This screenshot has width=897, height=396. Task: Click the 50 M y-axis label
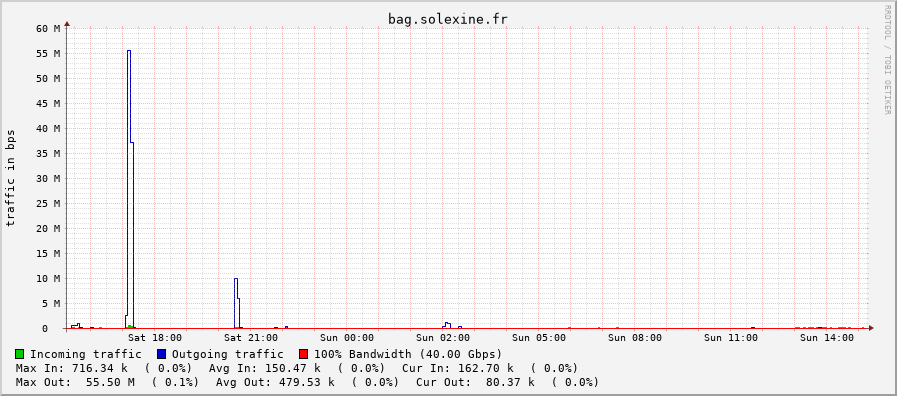tap(48, 78)
